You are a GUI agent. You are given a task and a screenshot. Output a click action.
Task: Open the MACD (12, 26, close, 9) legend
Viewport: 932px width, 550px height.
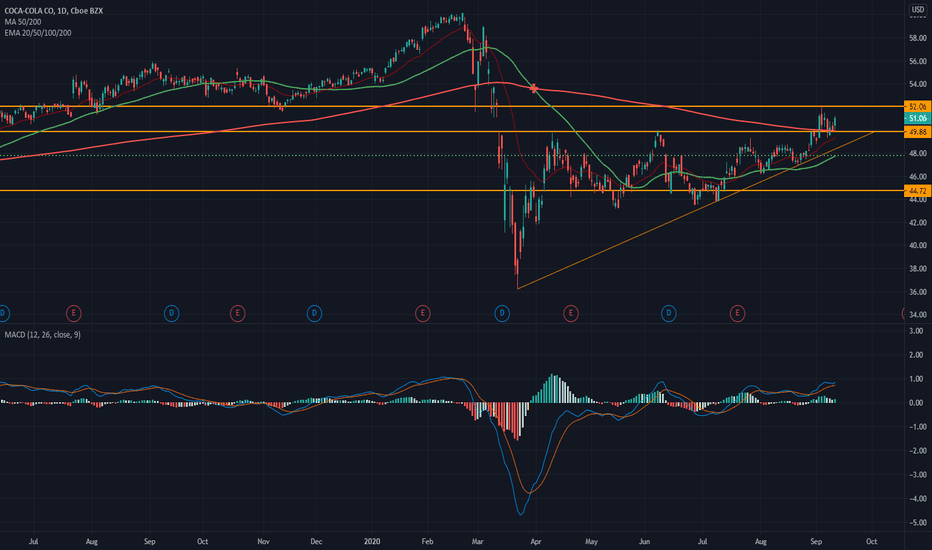tap(42, 335)
